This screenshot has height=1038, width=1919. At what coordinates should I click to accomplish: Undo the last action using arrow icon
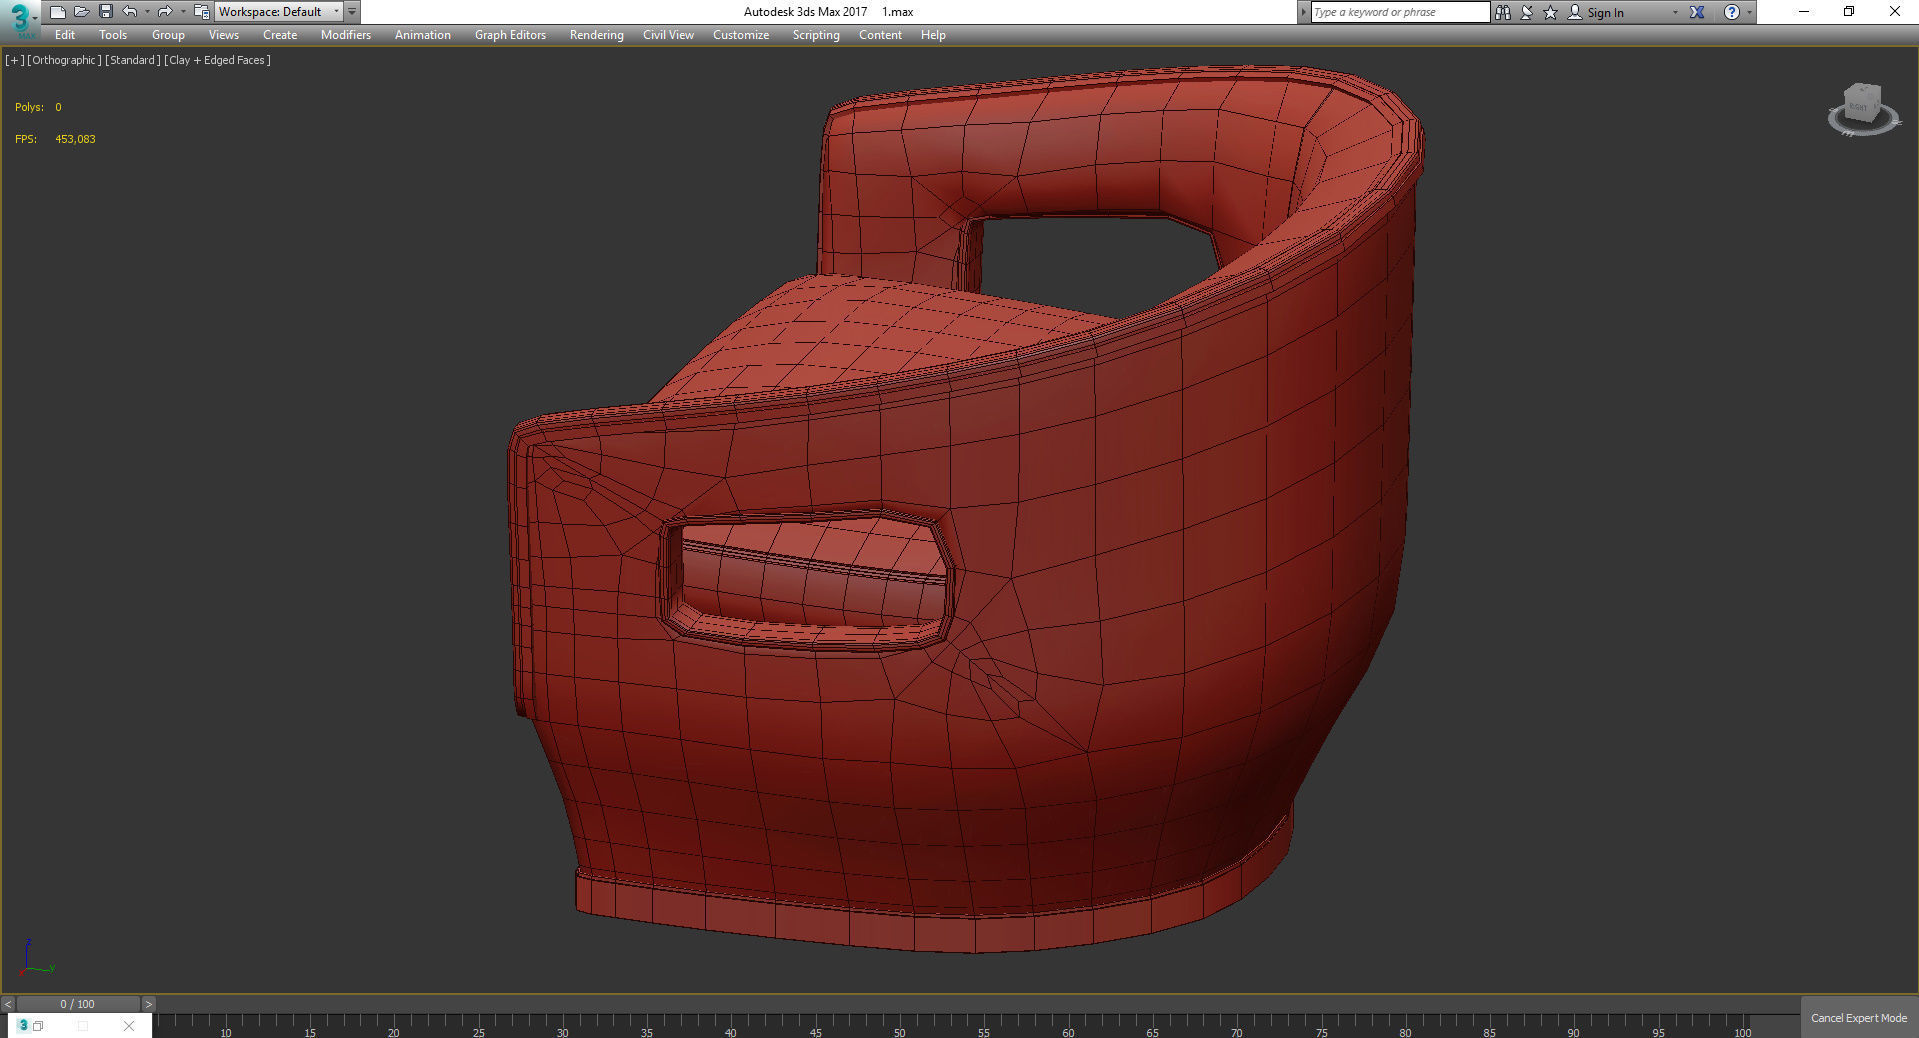click(130, 12)
